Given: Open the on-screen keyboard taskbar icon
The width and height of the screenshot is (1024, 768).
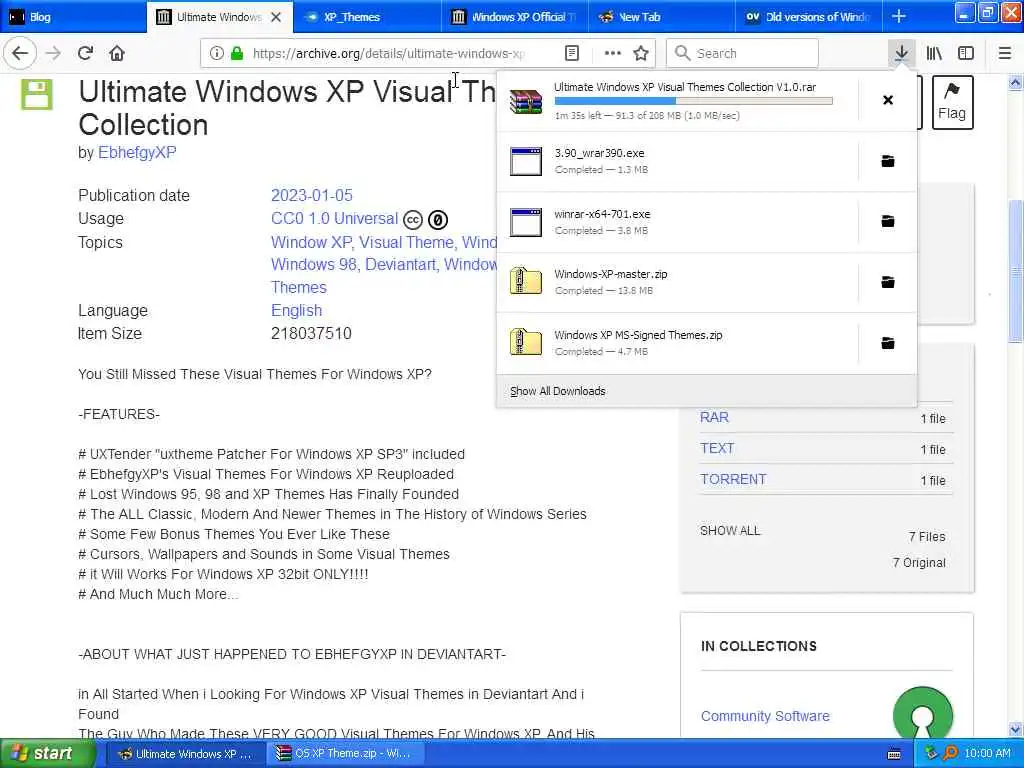Looking at the screenshot, I should point(894,754).
